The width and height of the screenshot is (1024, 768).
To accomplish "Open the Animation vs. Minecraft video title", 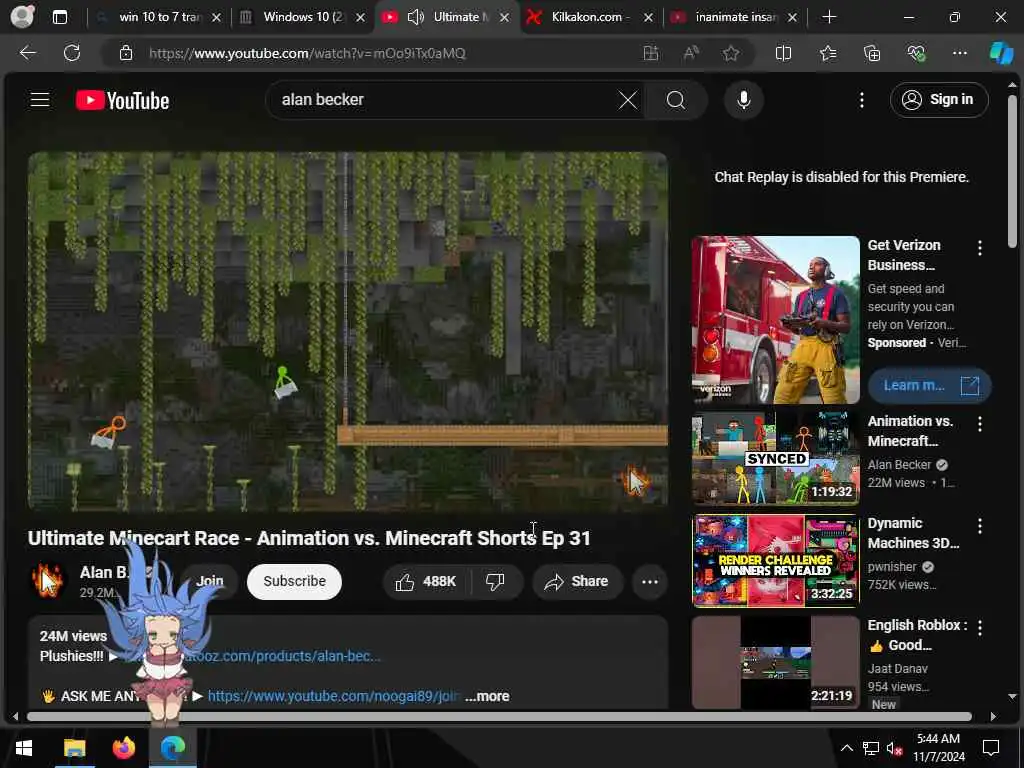I will pyautogui.click(x=910, y=431).
